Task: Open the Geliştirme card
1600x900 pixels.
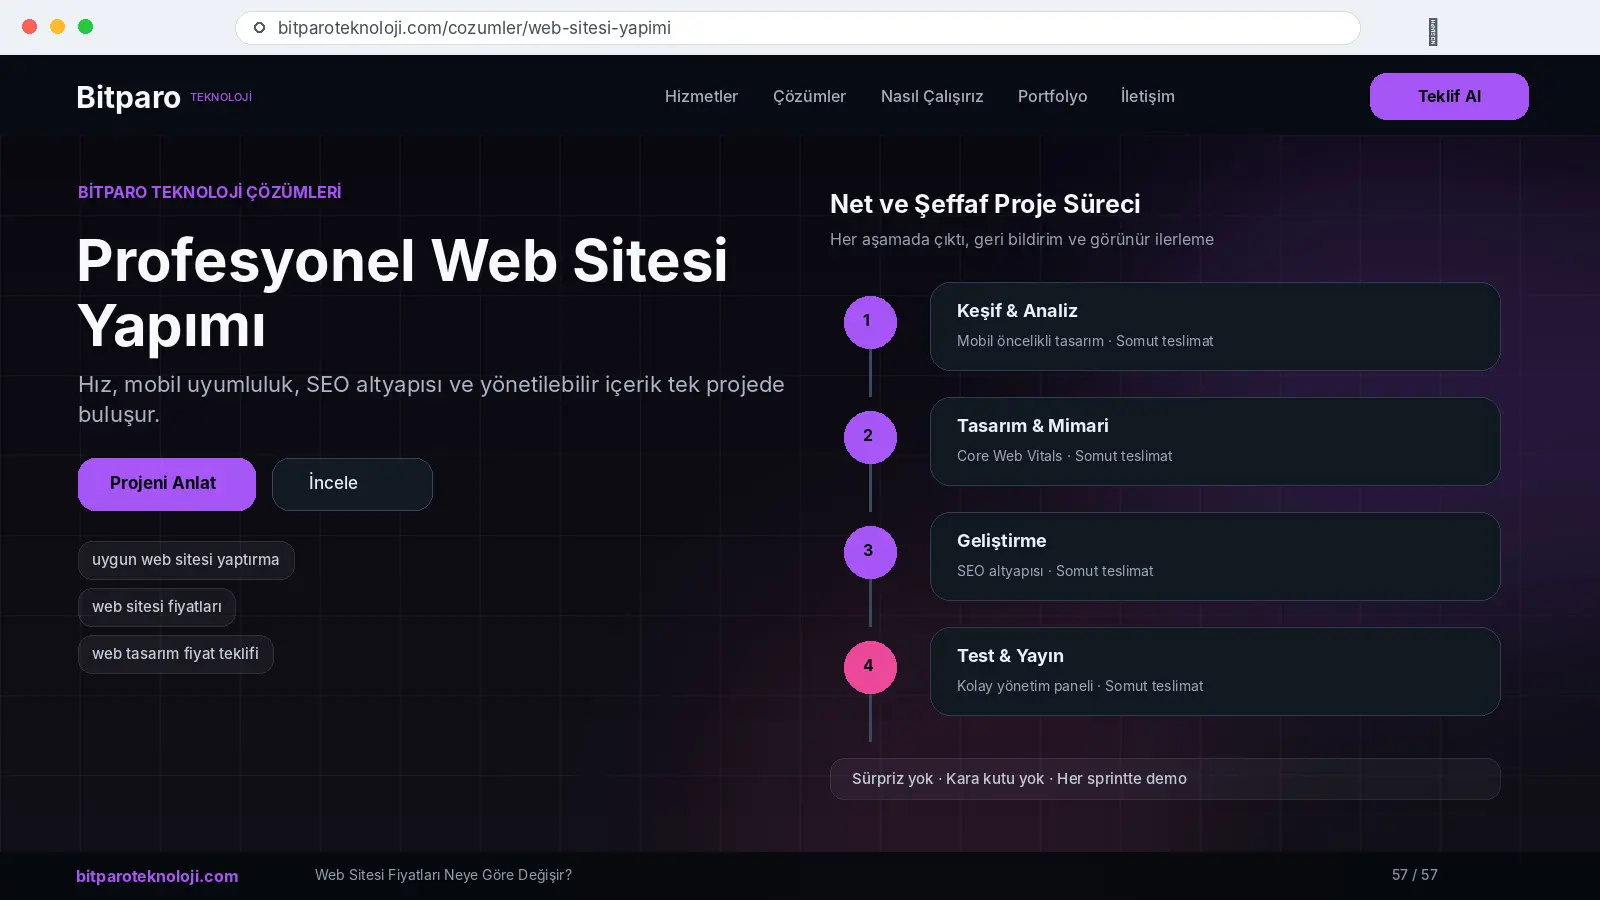Action: 1215,556
